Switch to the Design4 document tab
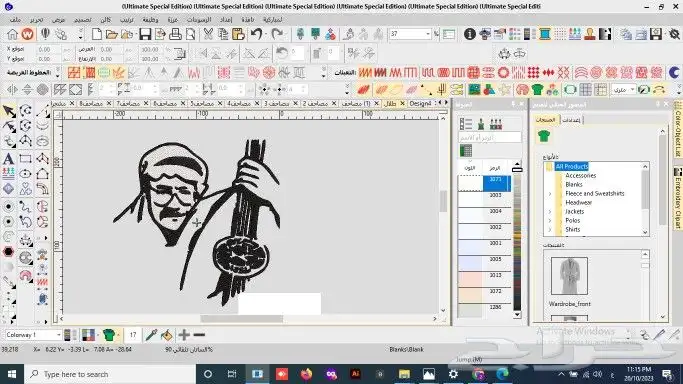Image resolution: width=683 pixels, height=384 pixels. point(420,104)
